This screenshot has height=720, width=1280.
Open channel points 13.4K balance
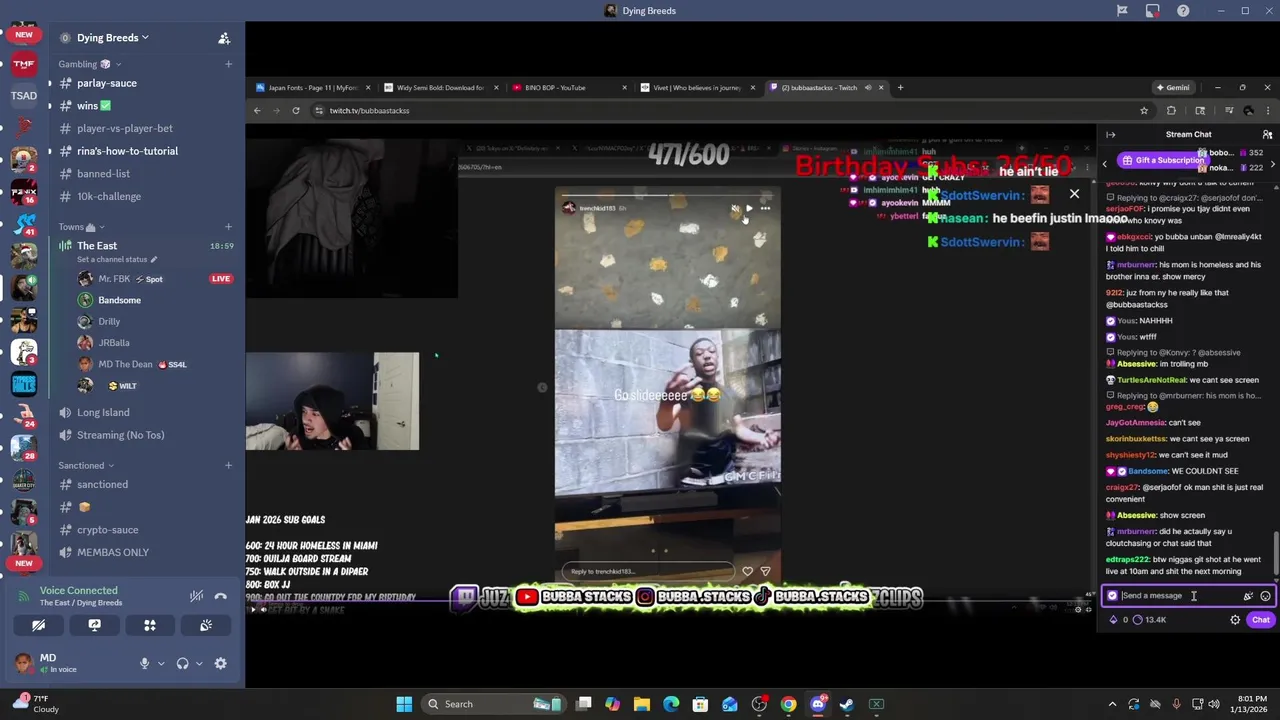(x=1150, y=620)
